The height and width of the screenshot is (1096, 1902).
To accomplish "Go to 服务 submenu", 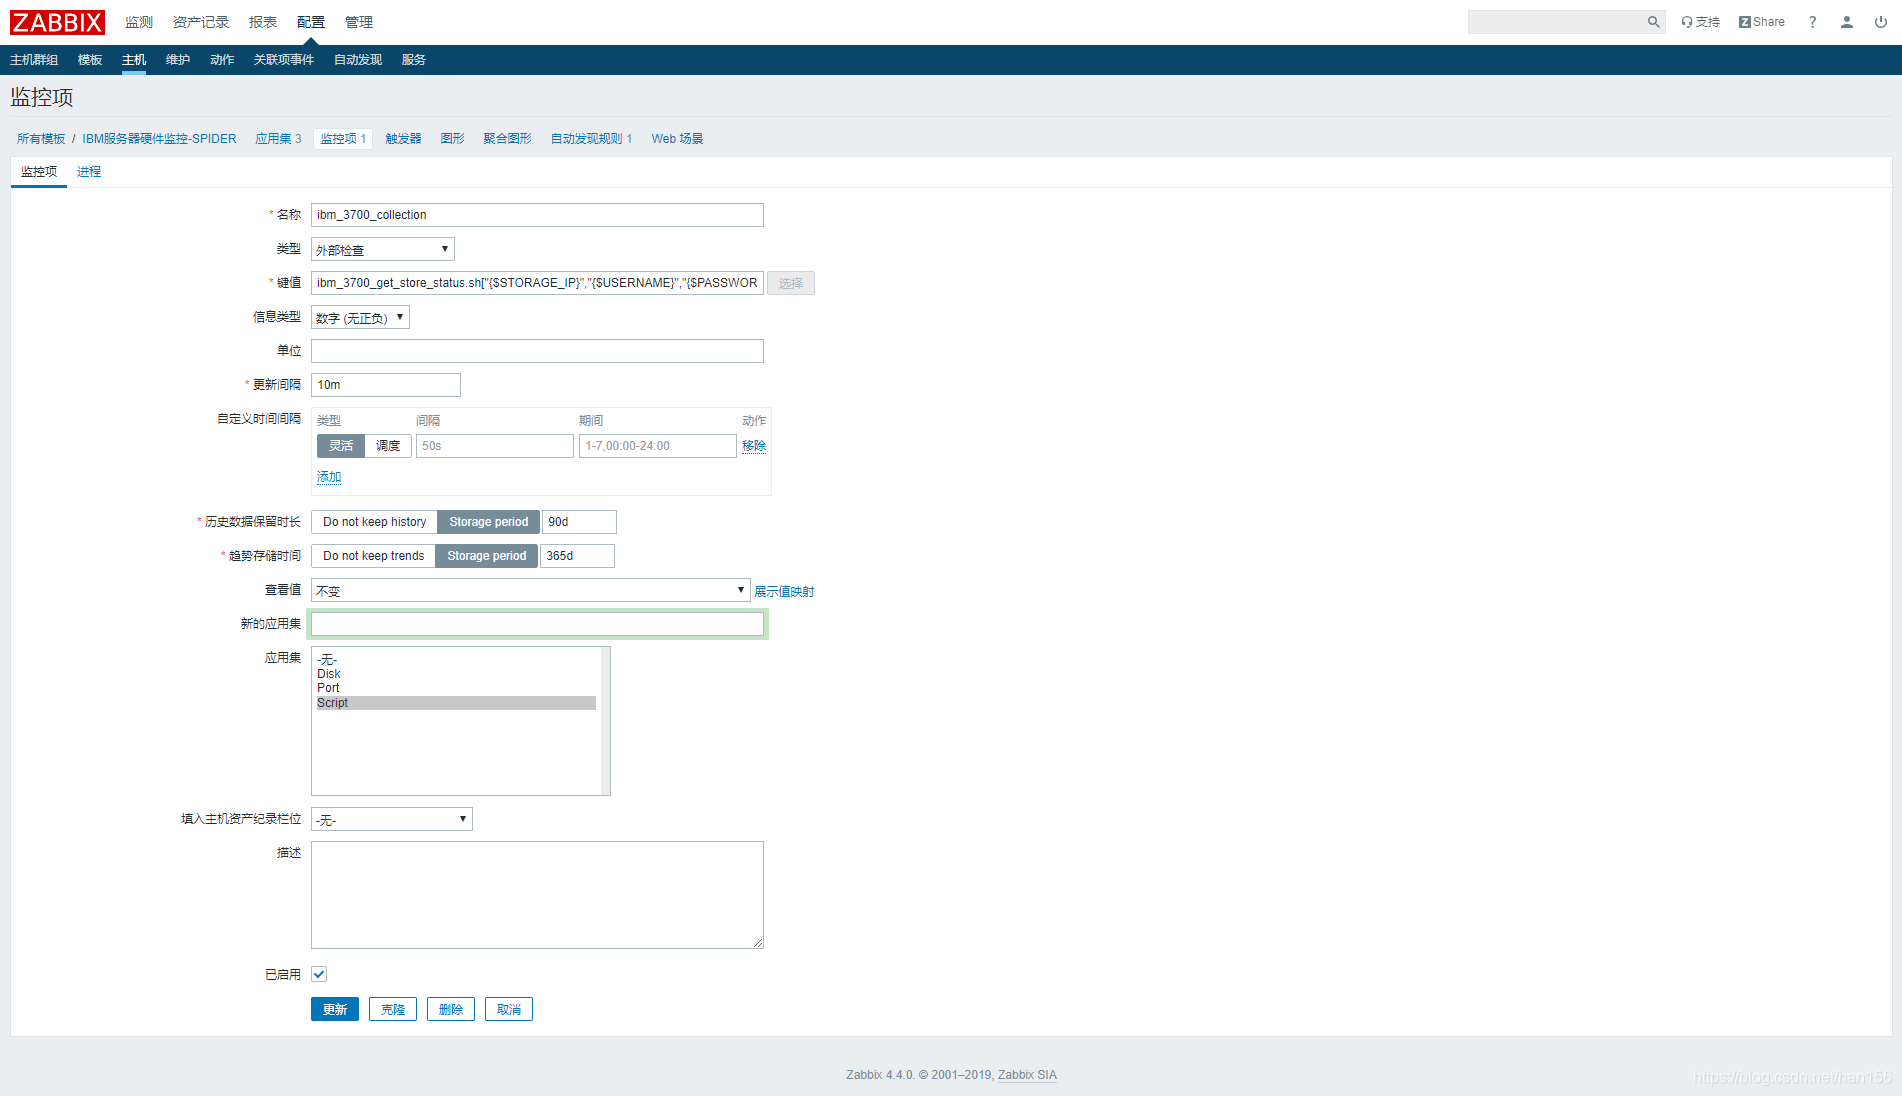I will [x=414, y=60].
